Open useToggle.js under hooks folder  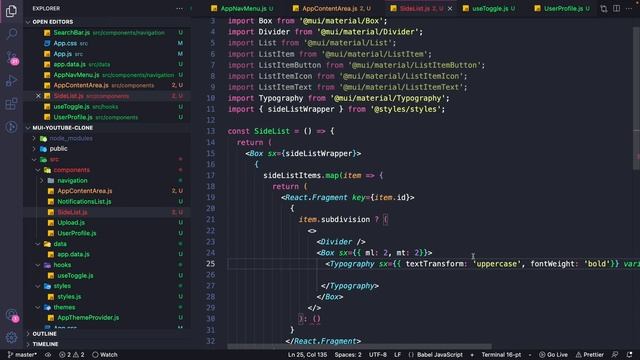(x=75, y=276)
